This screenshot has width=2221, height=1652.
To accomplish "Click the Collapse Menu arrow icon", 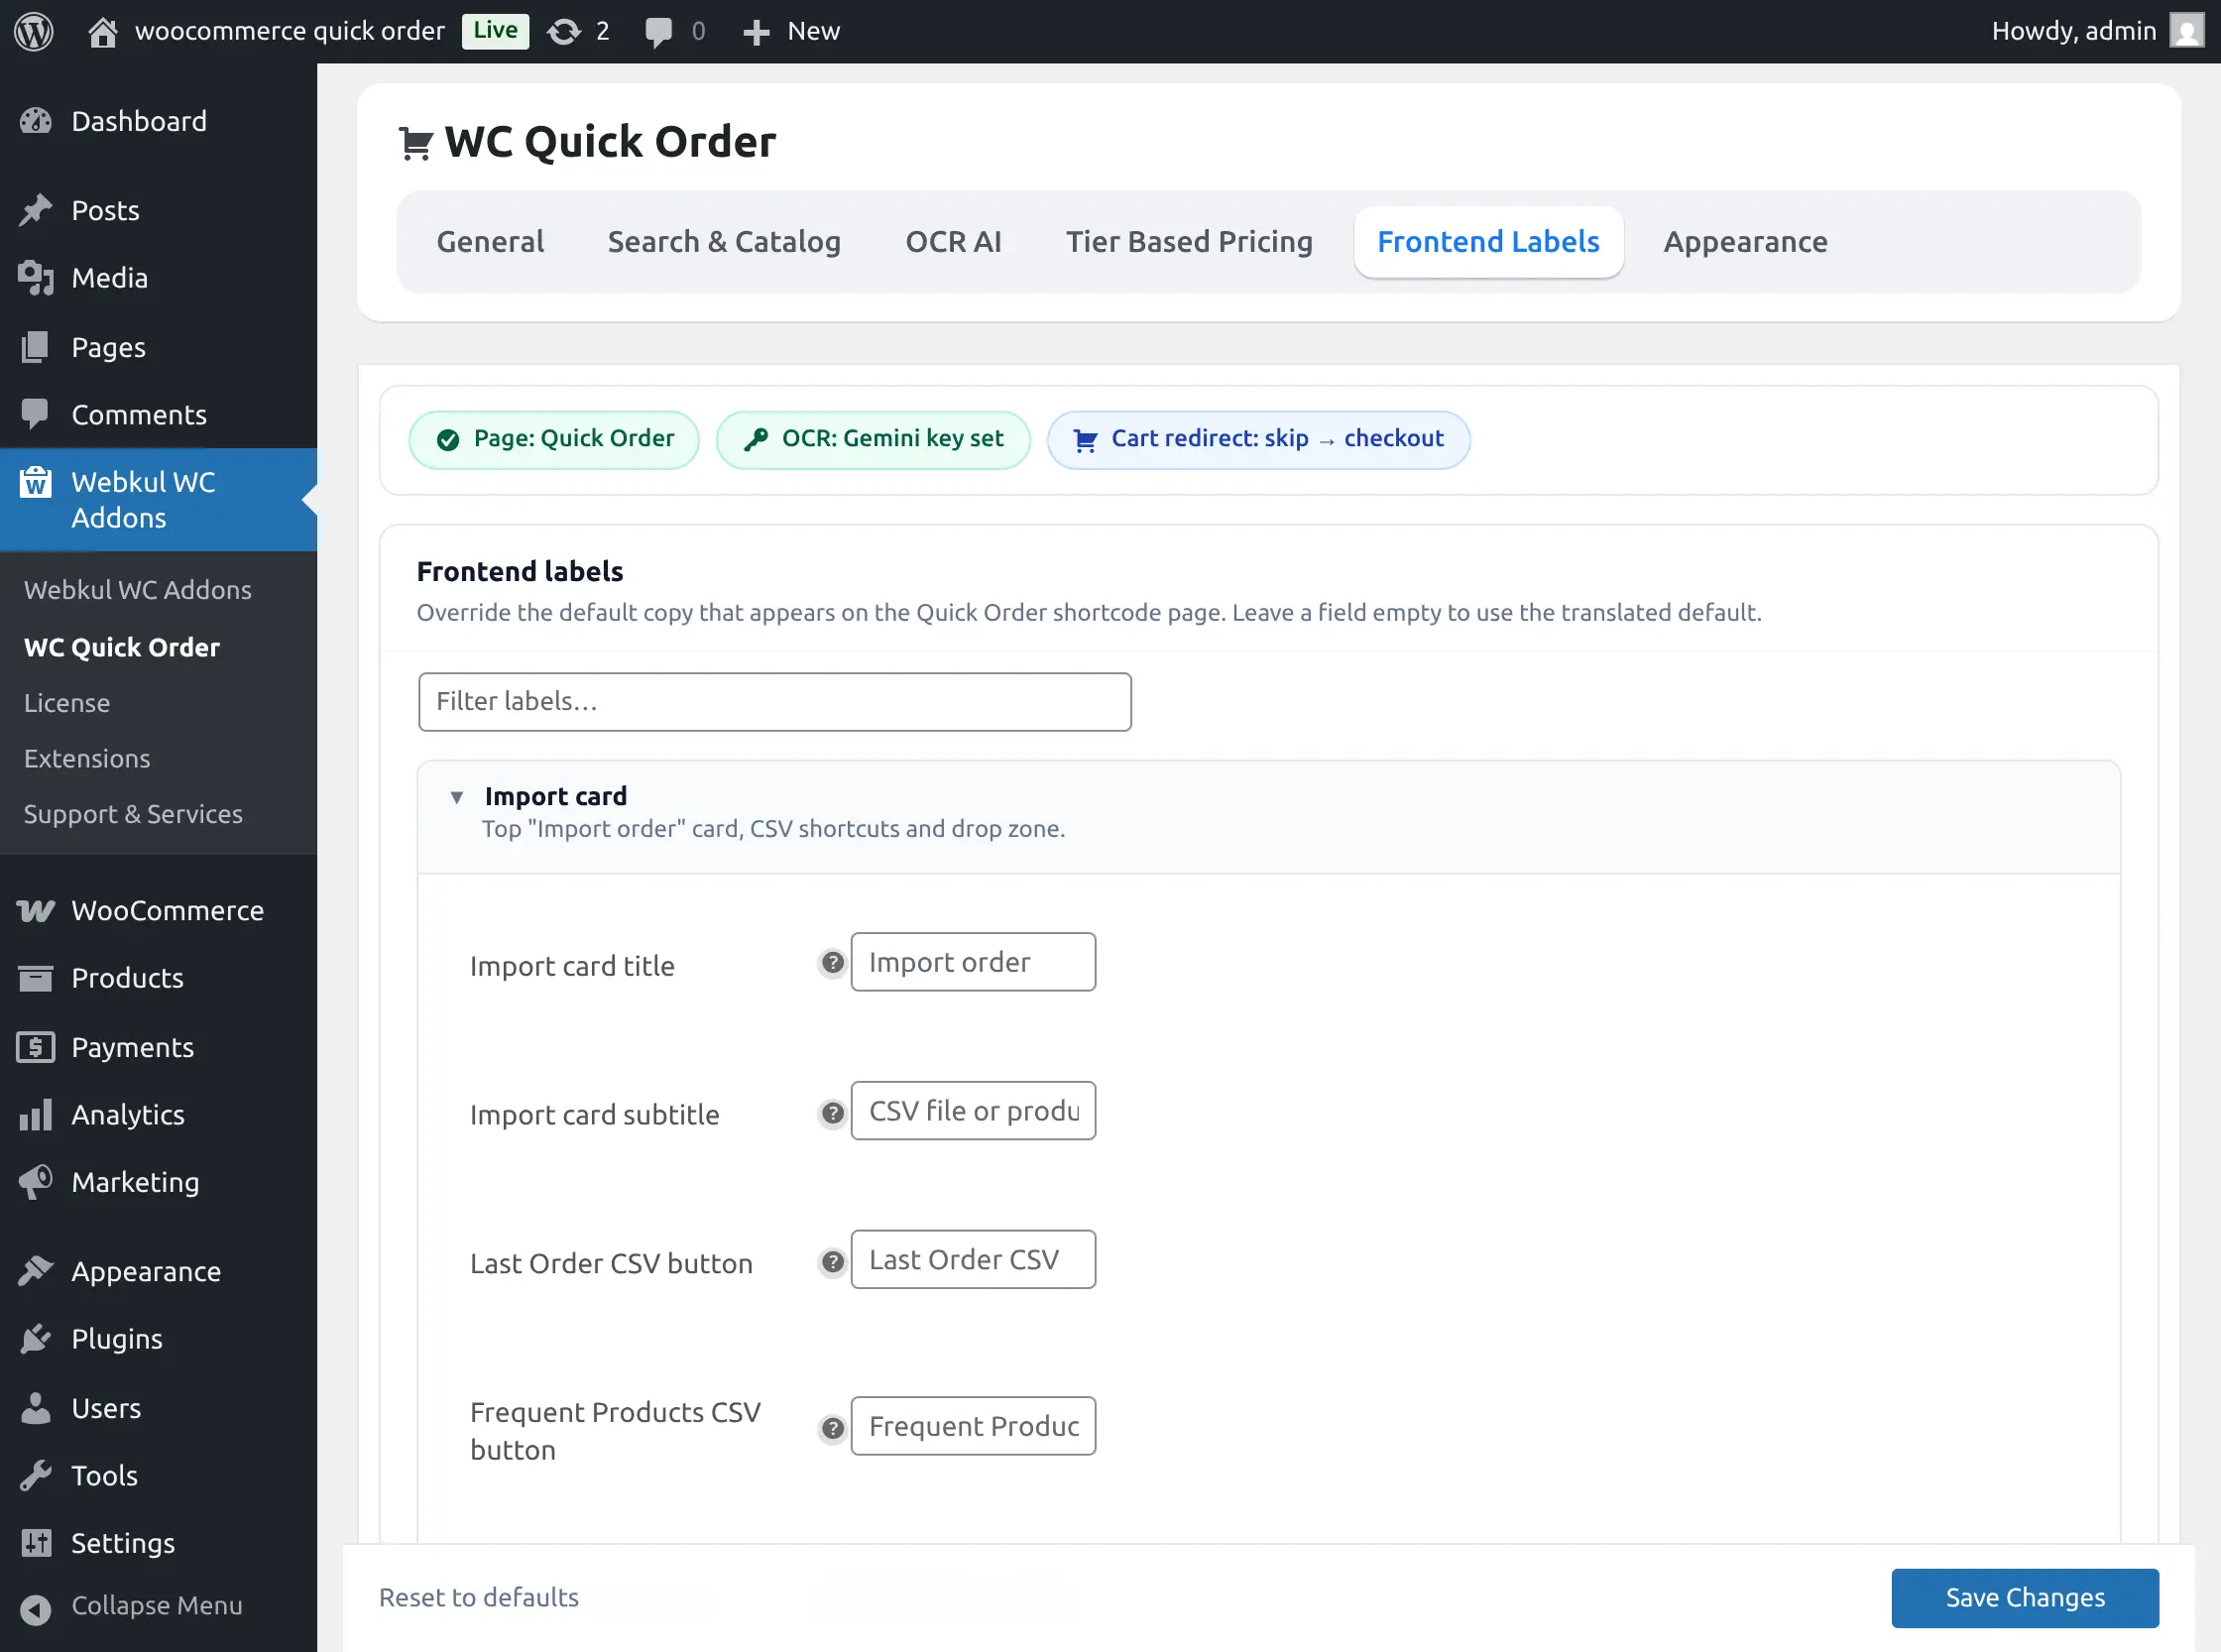I will (35, 1609).
